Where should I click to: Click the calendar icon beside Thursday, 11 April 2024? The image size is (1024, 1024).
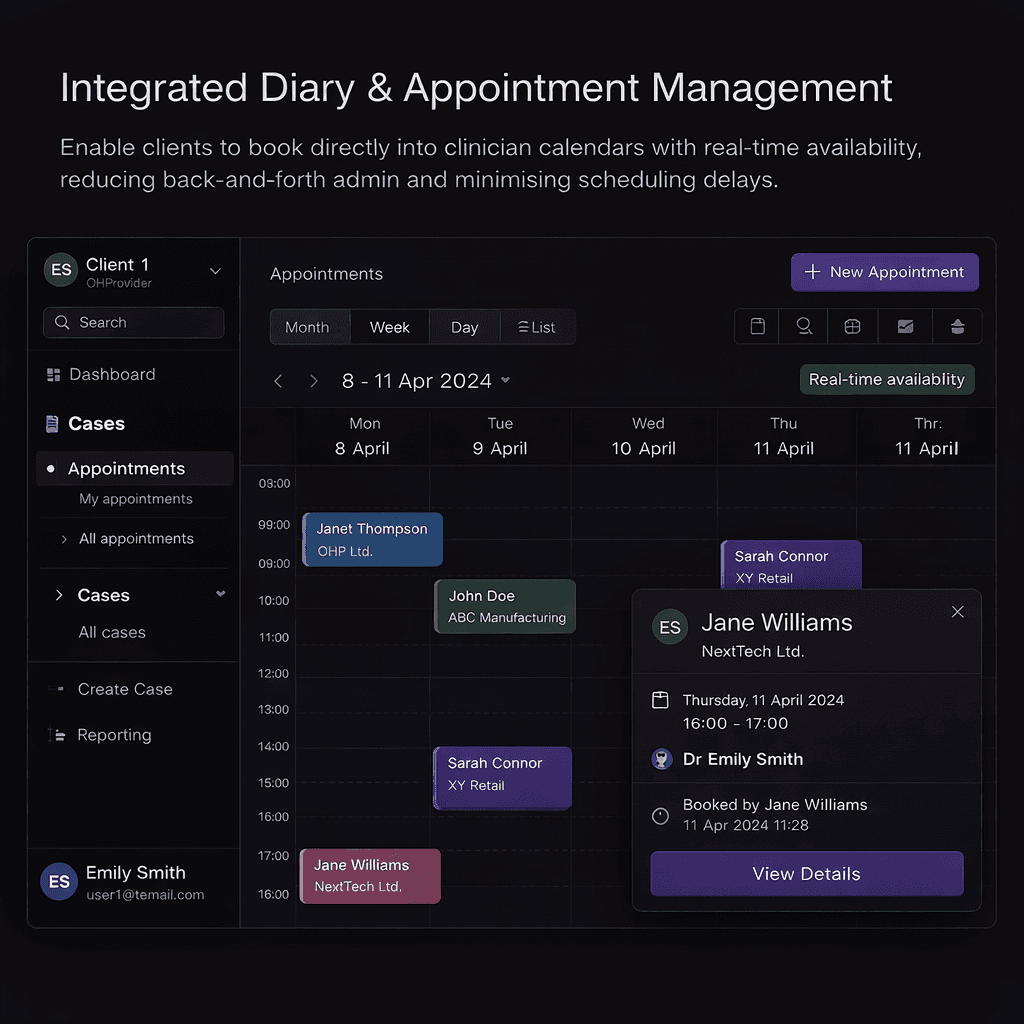coord(660,700)
